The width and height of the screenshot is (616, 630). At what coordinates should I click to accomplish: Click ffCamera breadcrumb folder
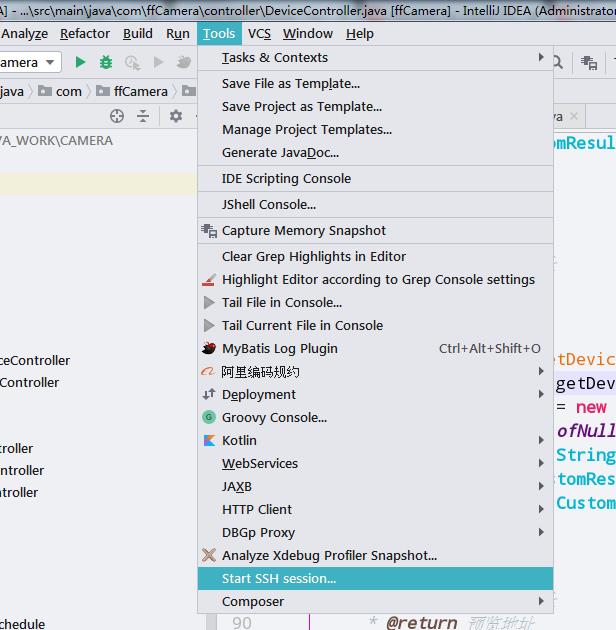(x=139, y=91)
